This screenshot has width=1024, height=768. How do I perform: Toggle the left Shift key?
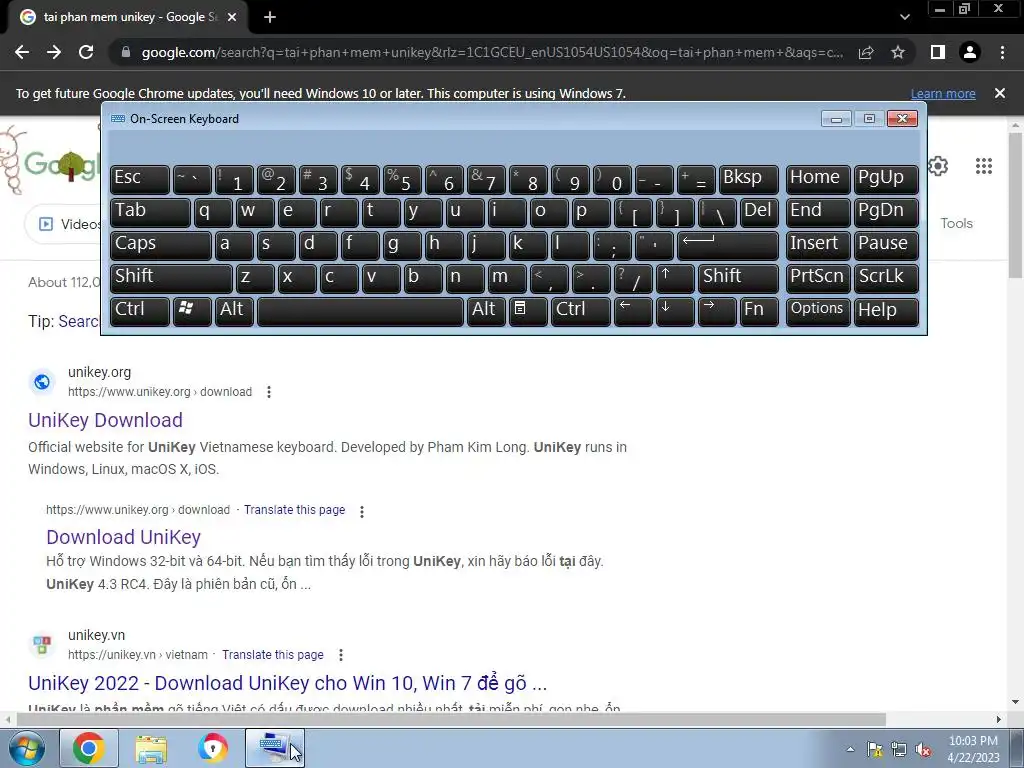pyautogui.click(x=171, y=278)
